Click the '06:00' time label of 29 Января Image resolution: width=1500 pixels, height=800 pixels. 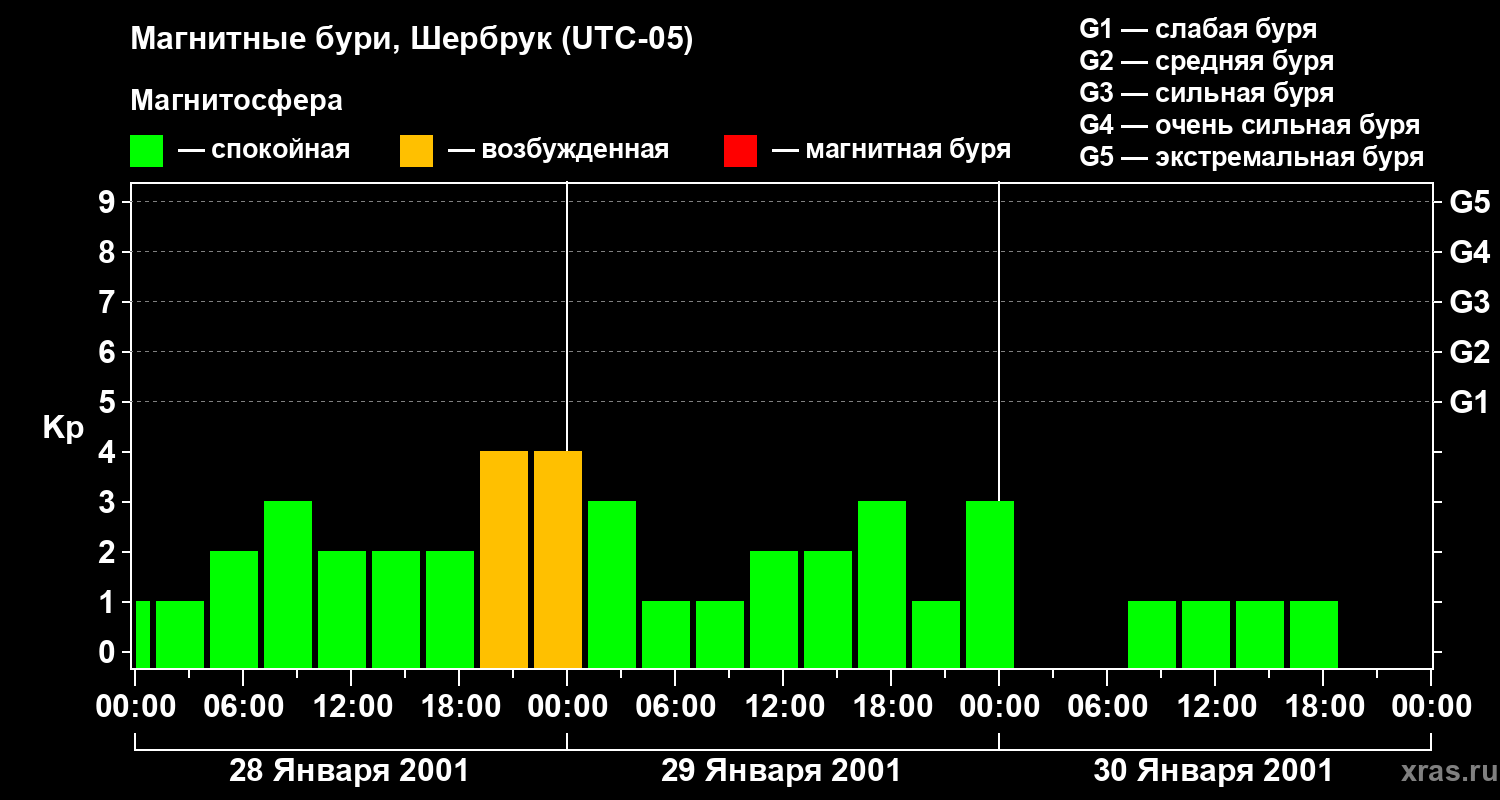click(x=674, y=707)
